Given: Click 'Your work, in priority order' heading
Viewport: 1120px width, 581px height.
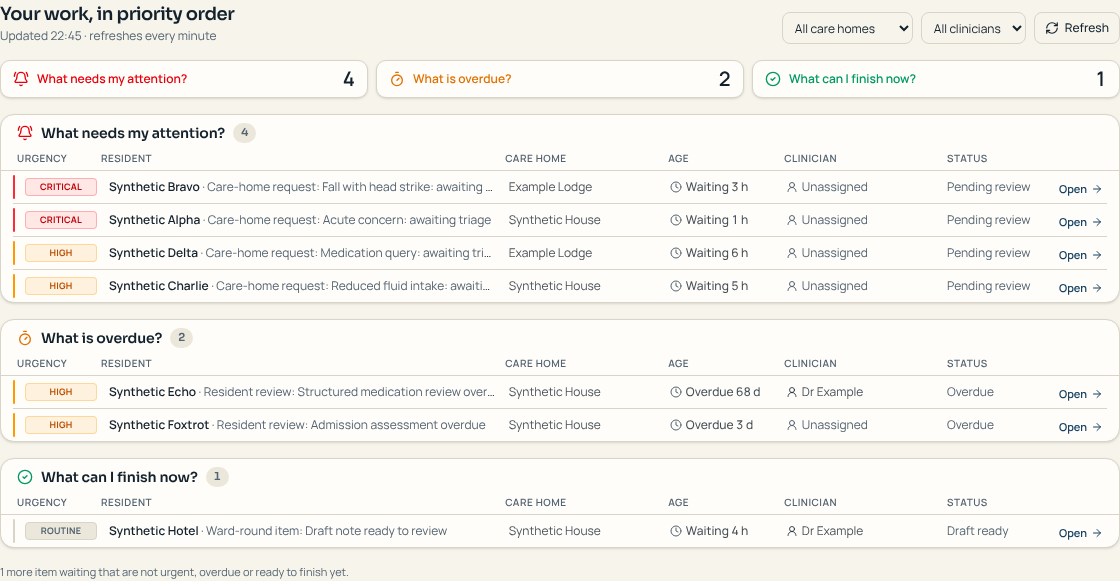Looking at the screenshot, I should (117, 14).
